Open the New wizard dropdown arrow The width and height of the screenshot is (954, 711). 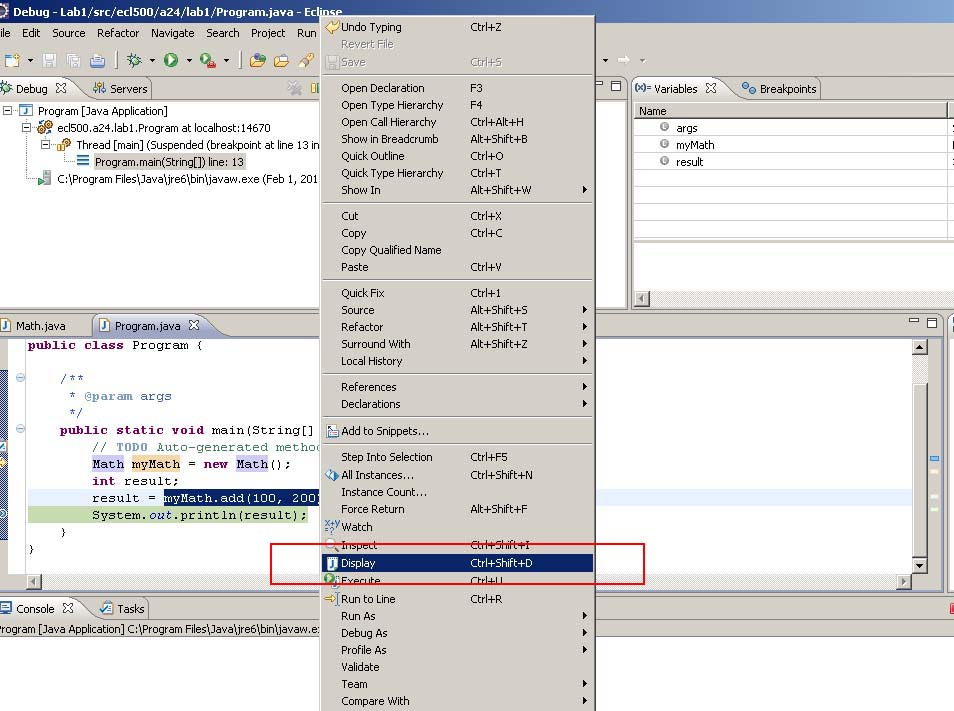point(30,61)
